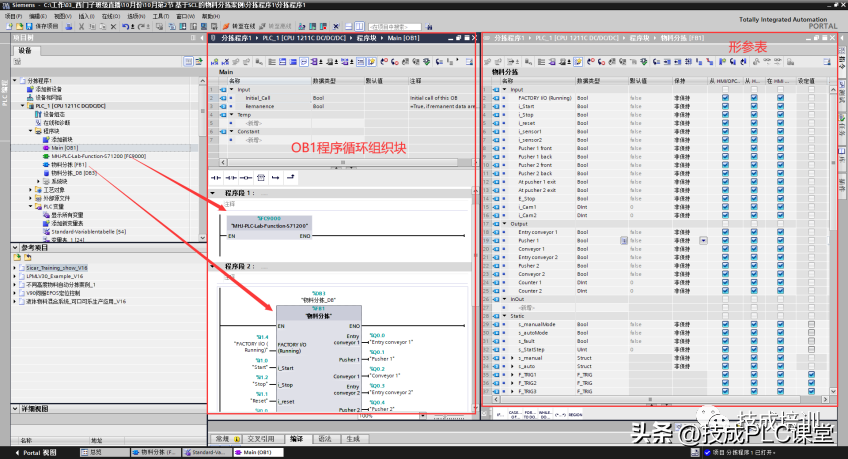Collapse the 分拣程序1 project node
This screenshot has width=848, height=459.
coord(15,81)
